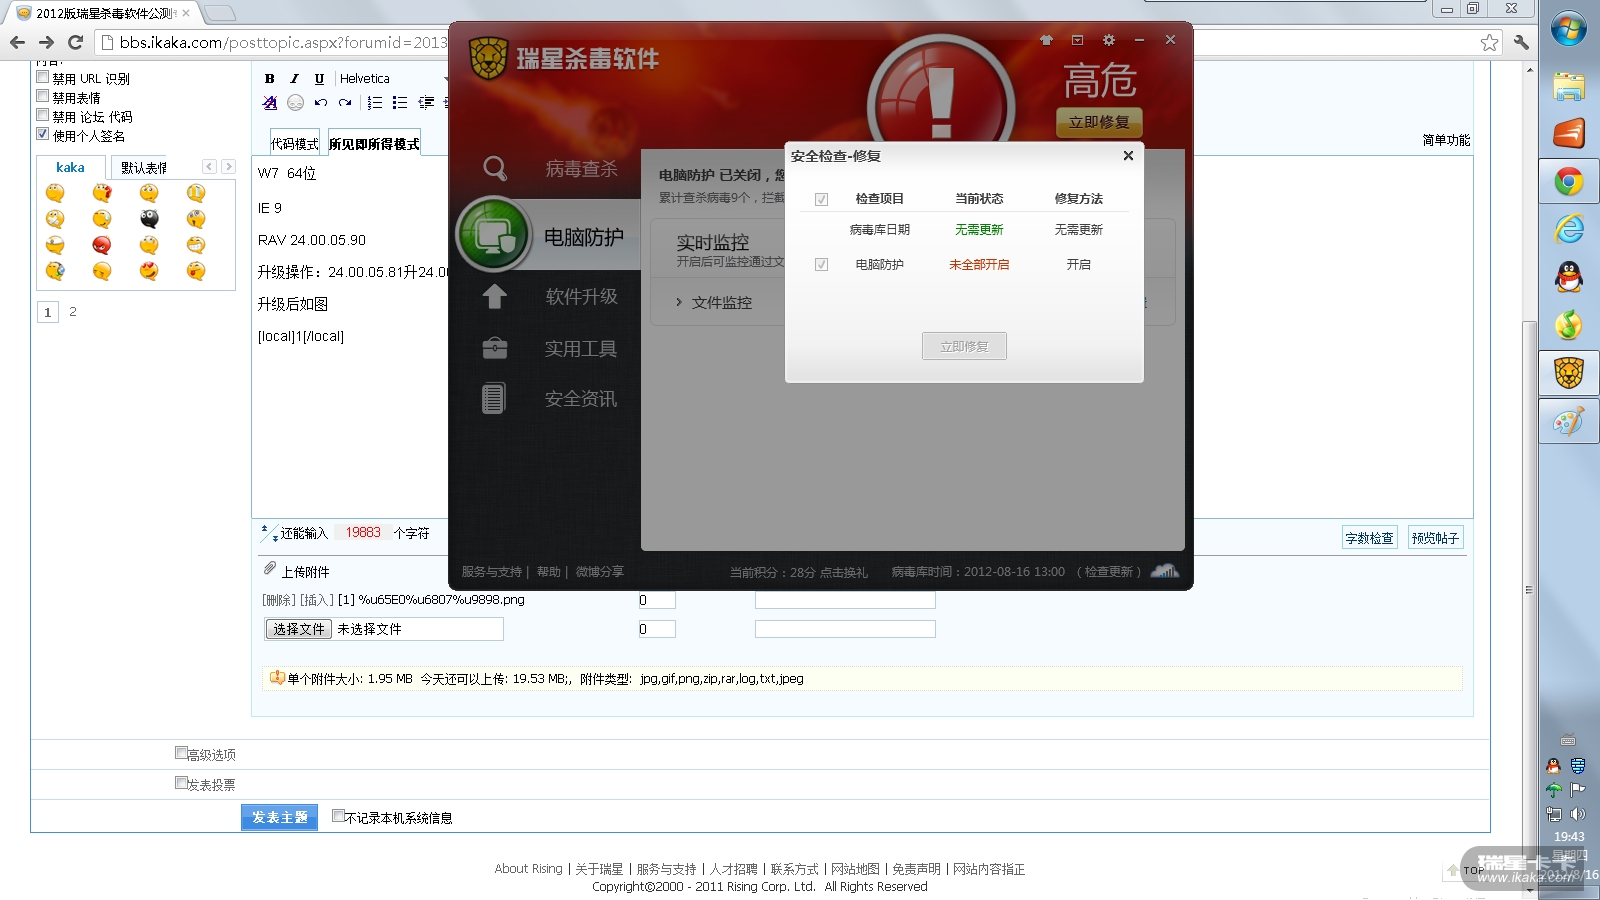Viewport: 1600px width, 900px height.
Task: Click the 安全资讯 document icon
Action: (x=494, y=398)
